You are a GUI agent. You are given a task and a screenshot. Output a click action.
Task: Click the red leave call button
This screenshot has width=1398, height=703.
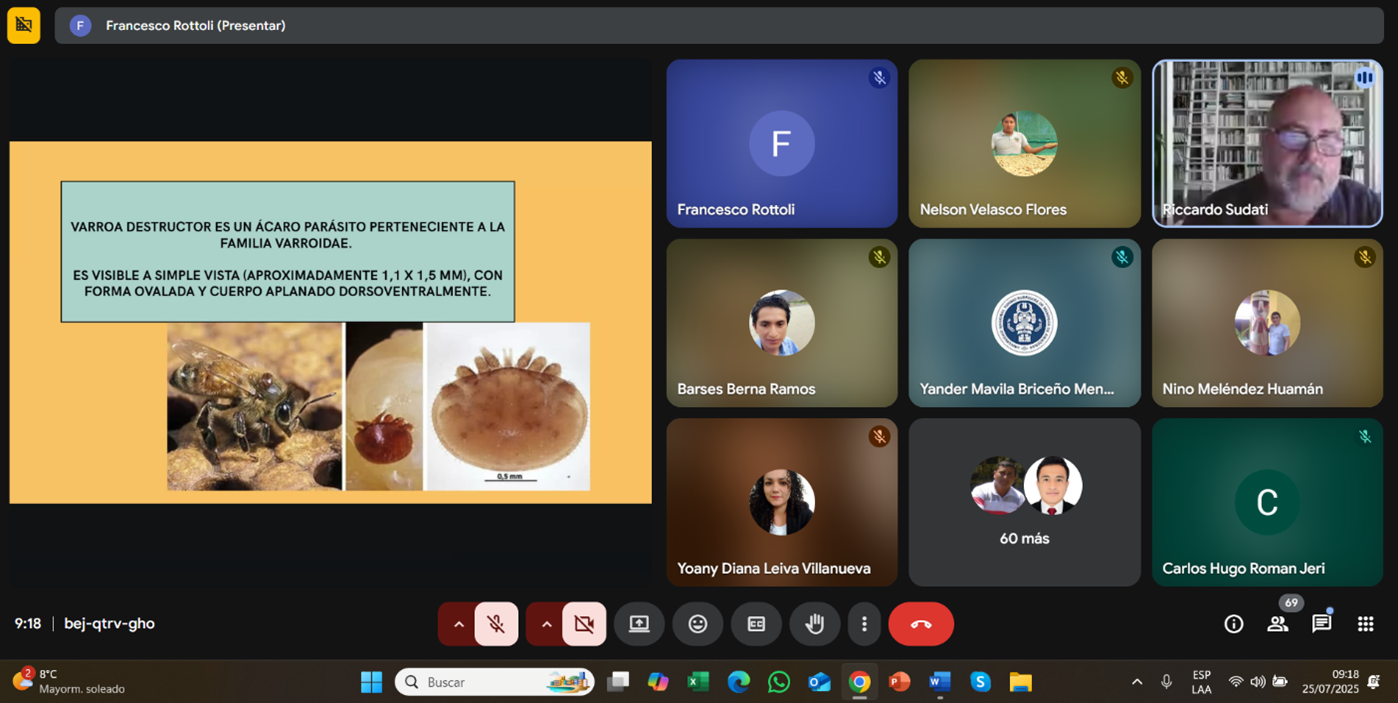coord(921,624)
